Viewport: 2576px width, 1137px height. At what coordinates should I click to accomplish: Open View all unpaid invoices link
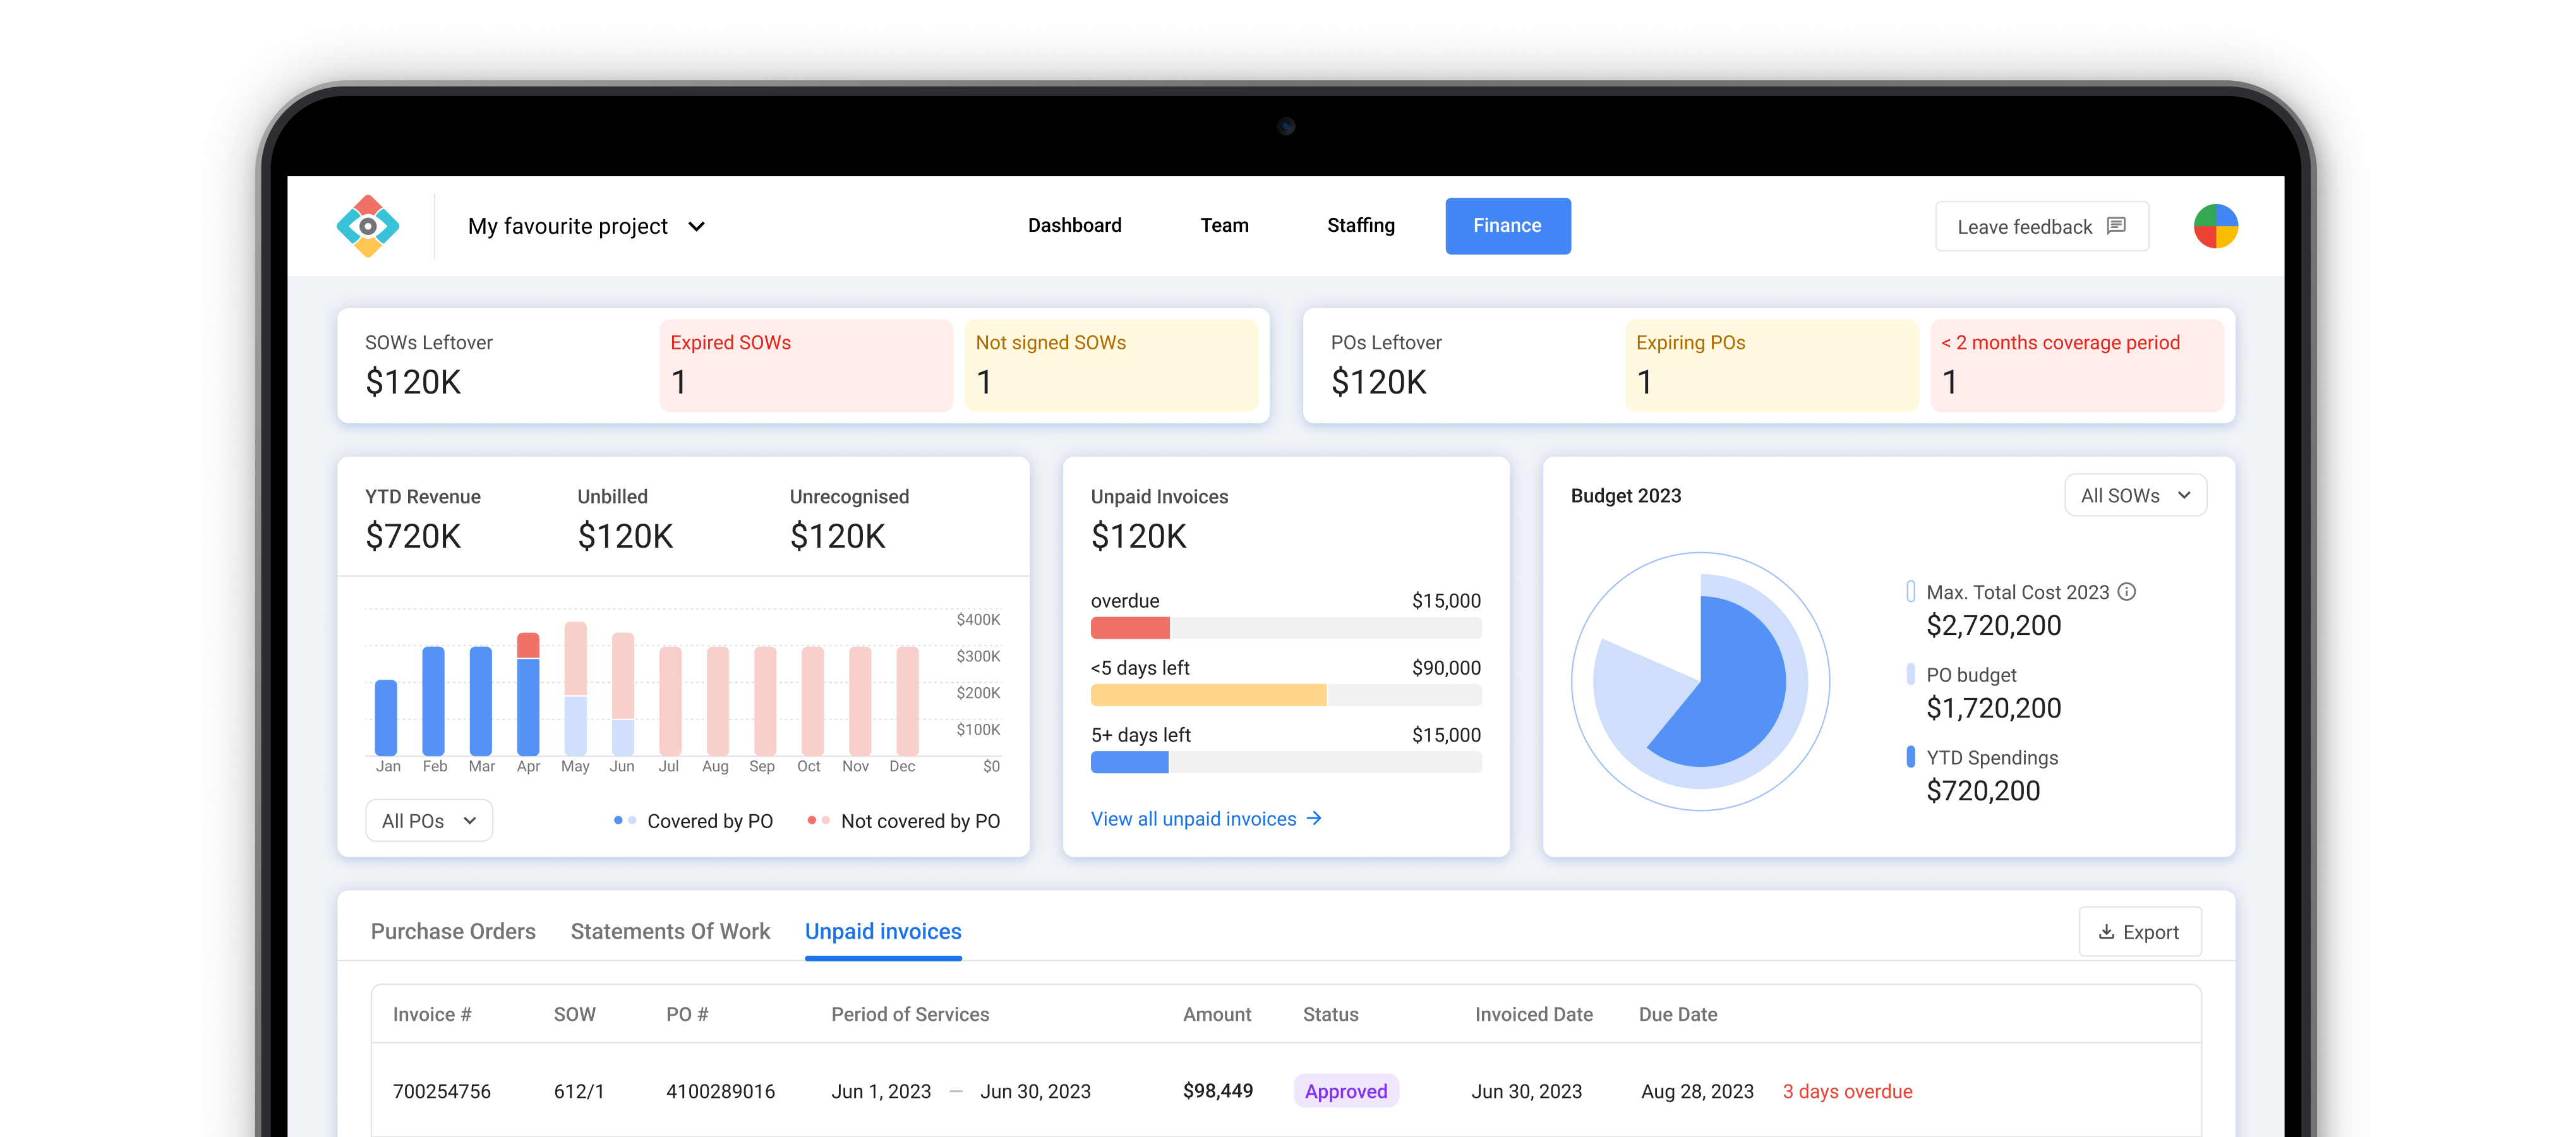(x=1193, y=818)
